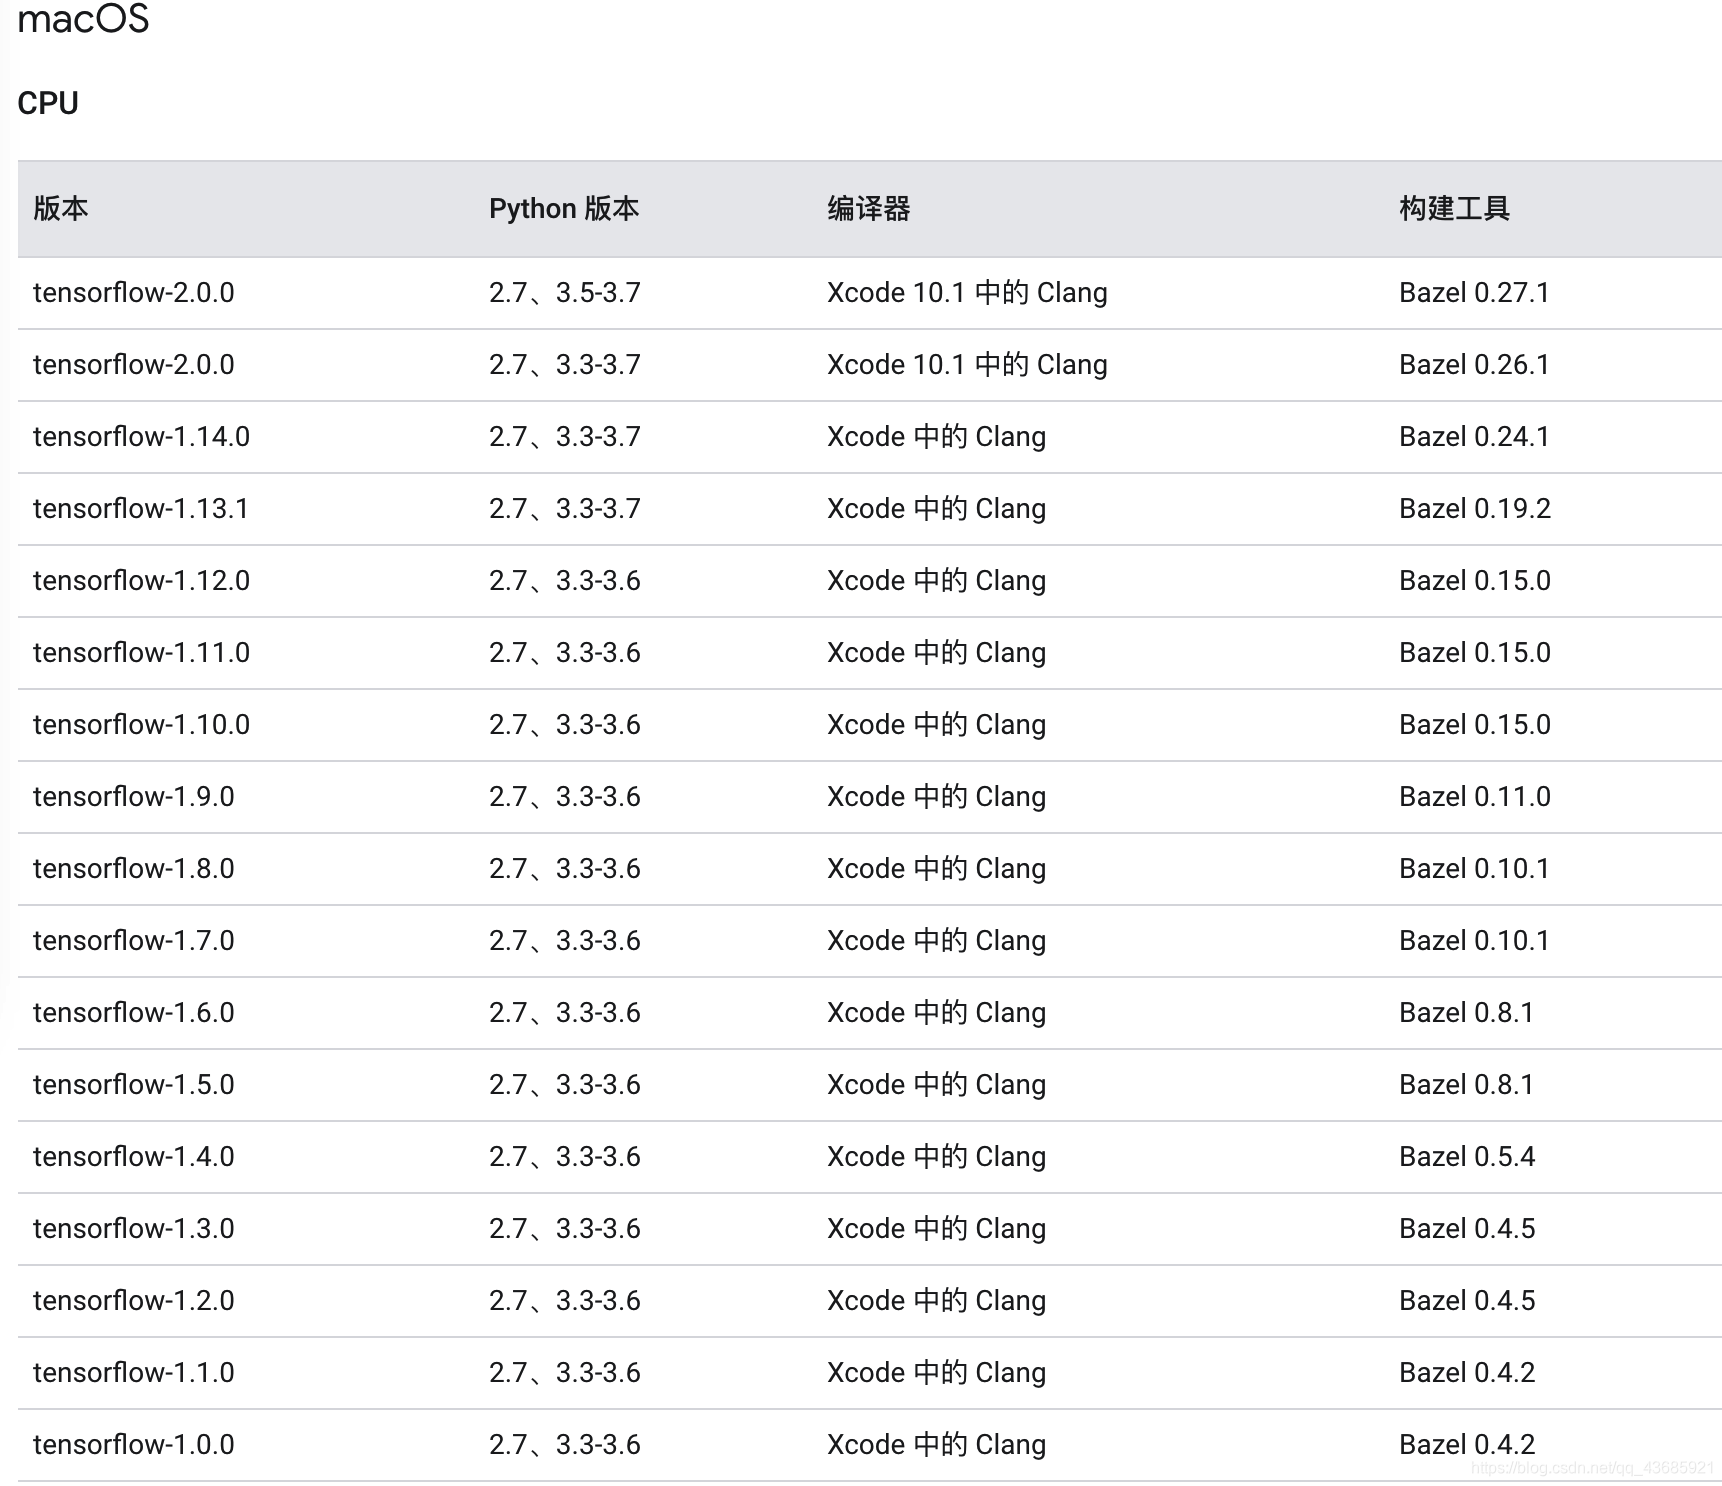1722x1486 pixels.
Task: Select Python 2.7、3.3-3.6 in tensorflow-1.12.0 row
Action: point(565,581)
